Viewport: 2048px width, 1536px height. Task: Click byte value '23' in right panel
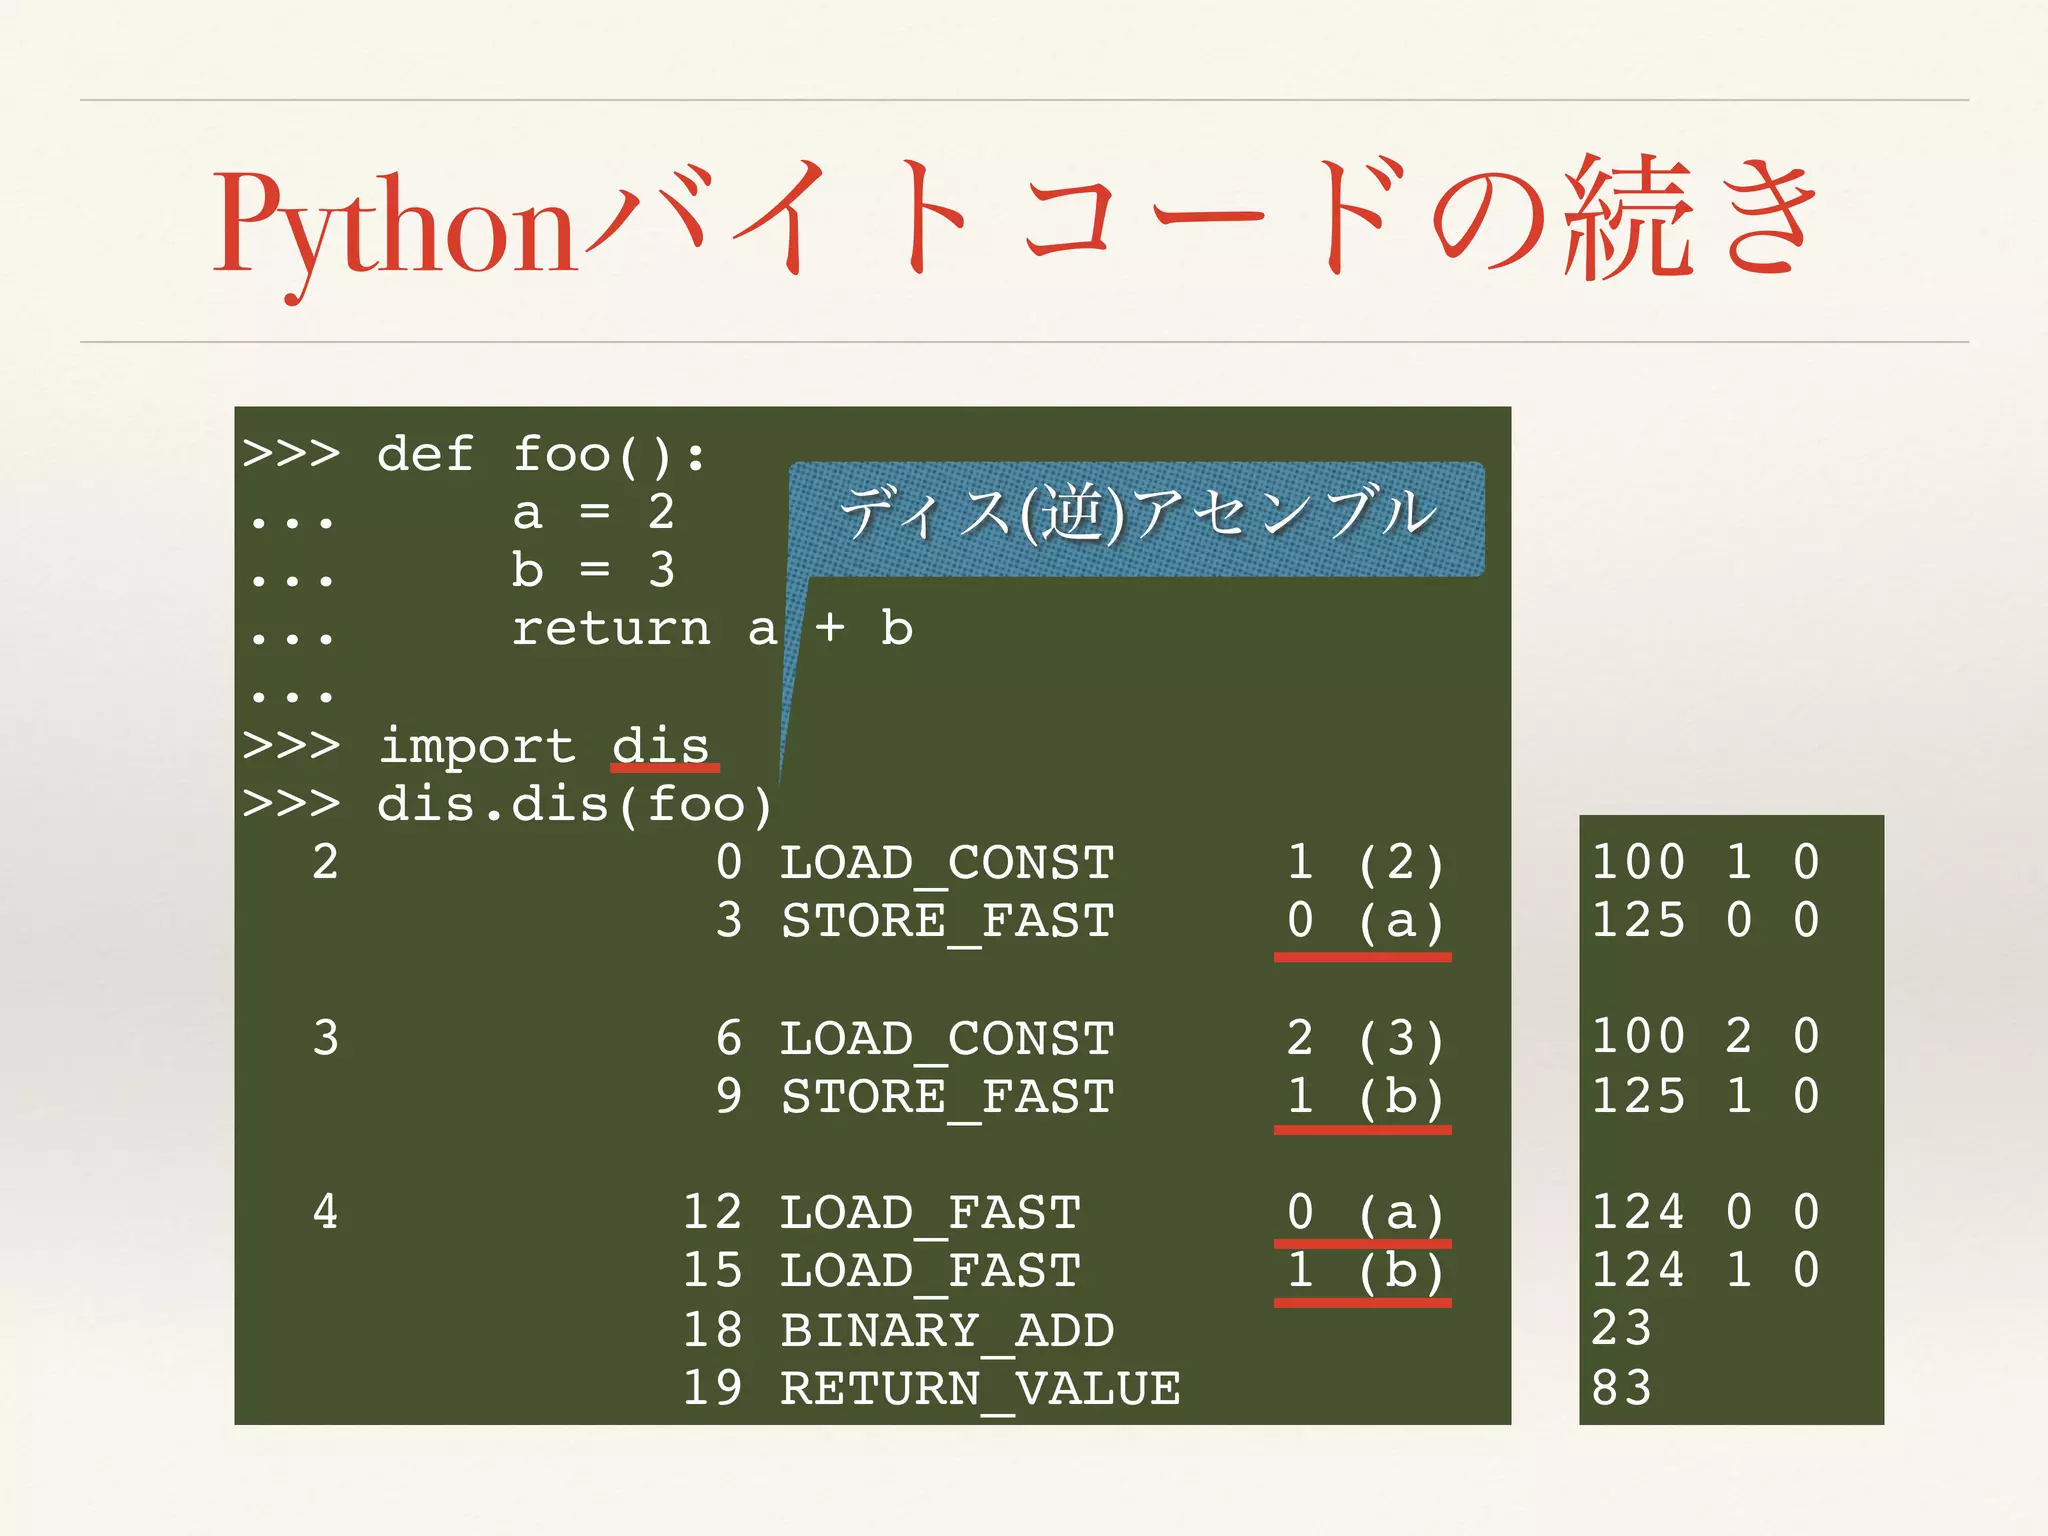point(1621,1328)
